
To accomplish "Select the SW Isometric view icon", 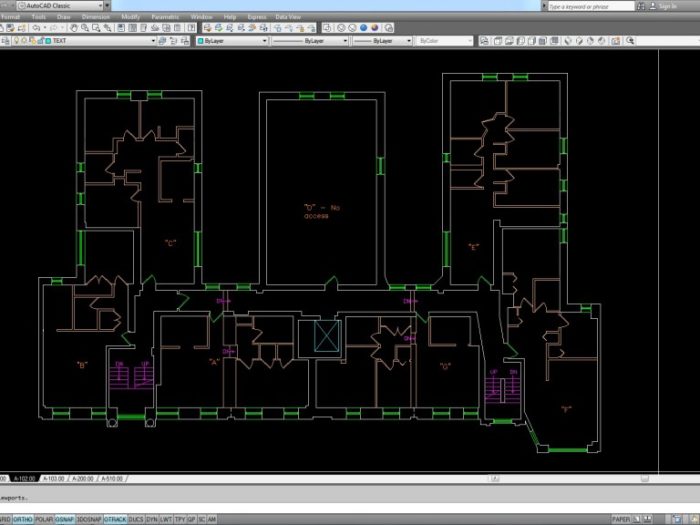I will coord(568,41).
